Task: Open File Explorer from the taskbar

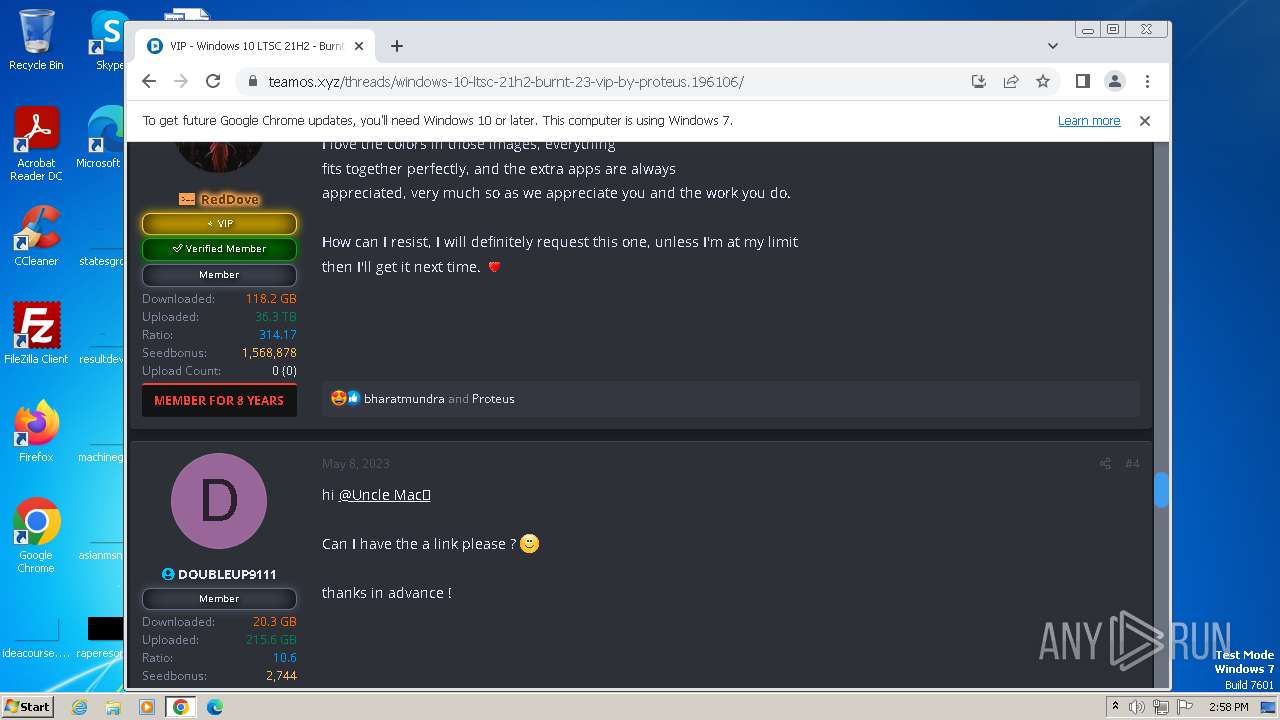Action: (x=113, y=707)
